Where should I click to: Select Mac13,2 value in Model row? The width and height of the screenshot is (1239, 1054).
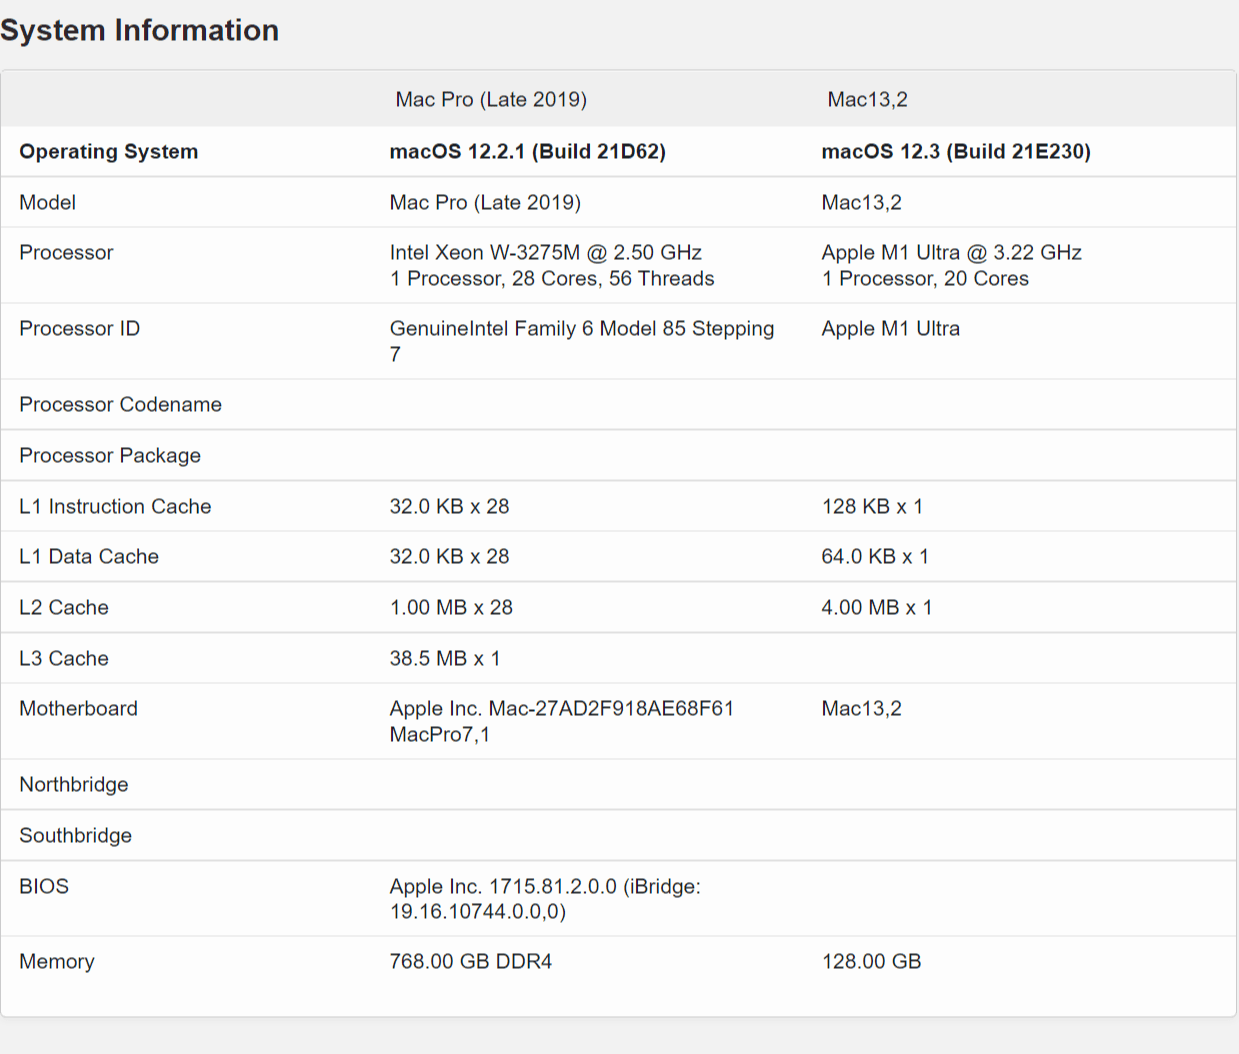tap(861, 202)
